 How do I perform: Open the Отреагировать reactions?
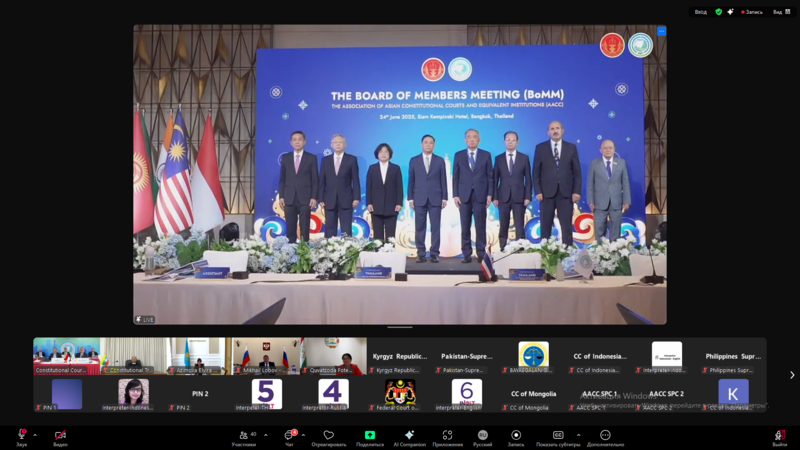click(x=328, y=436)
